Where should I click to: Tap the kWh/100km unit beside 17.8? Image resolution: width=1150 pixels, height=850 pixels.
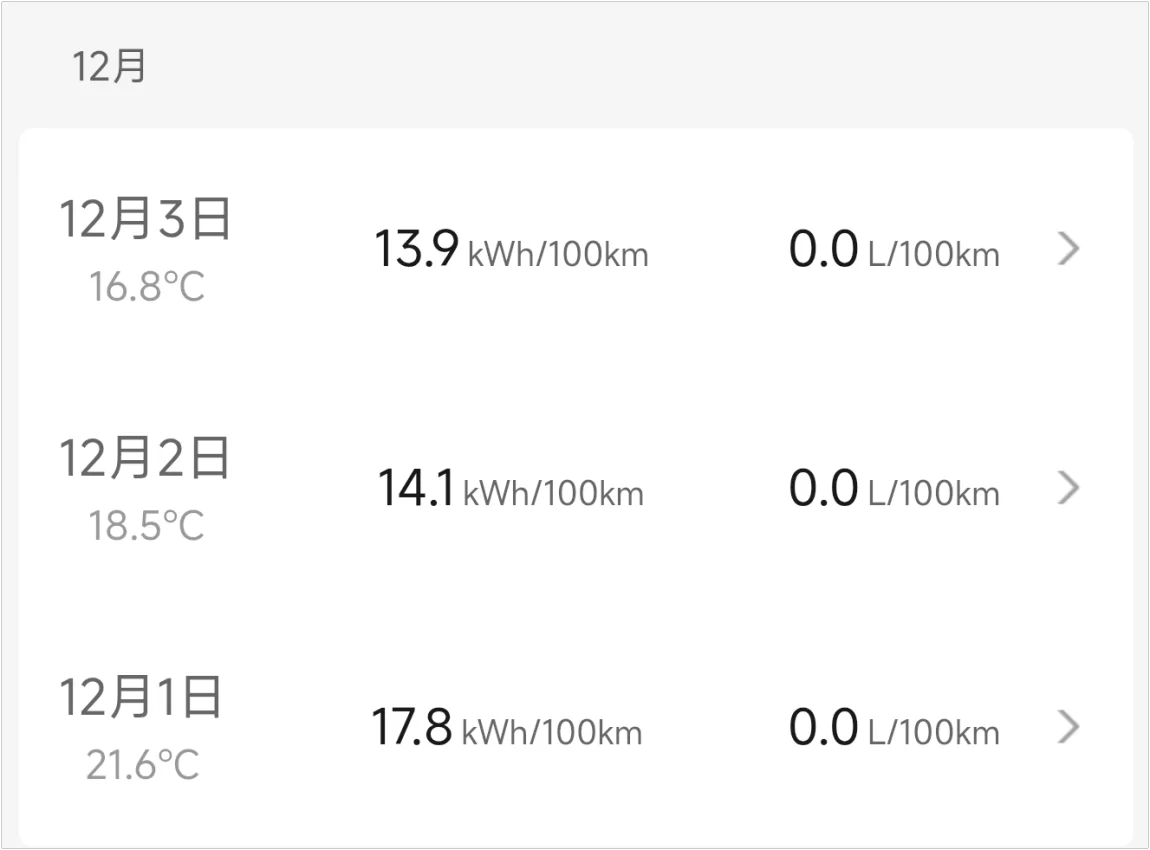click(x=551, y=732)
